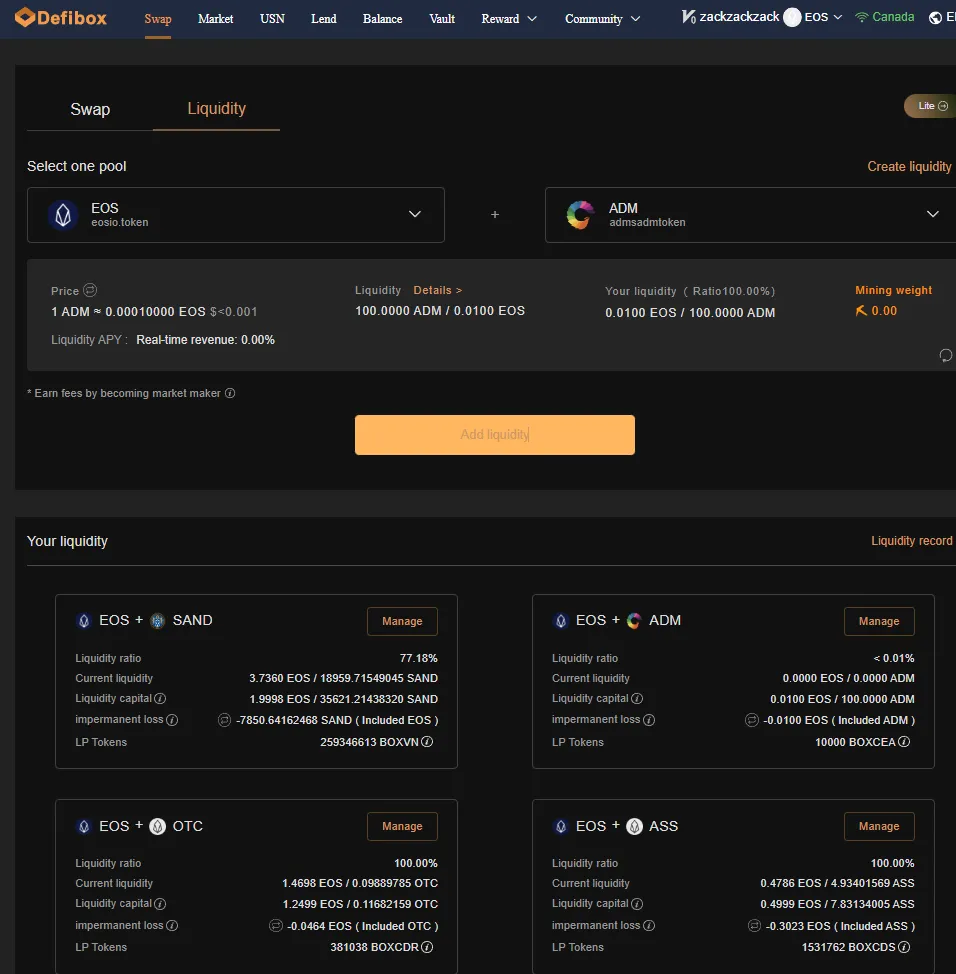Image resolution: width=956 pixels, height=974 pixels.
Task: Switch impermanent loss currency in SAND card
Action: click(224, 720)
